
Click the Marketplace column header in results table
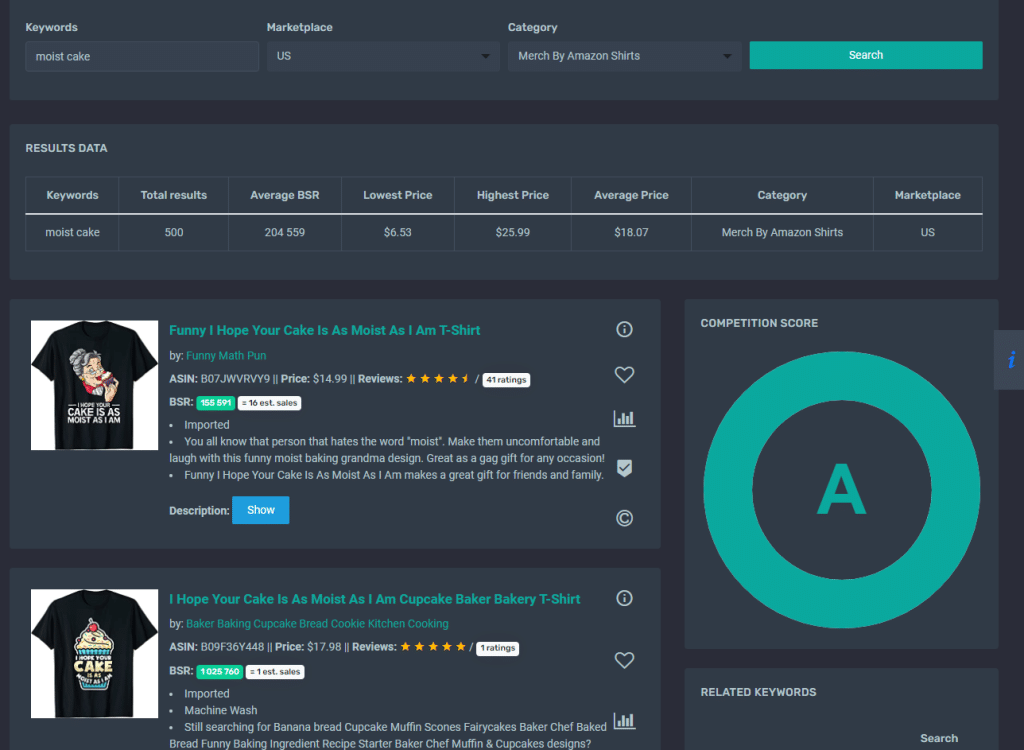tap(927, 195)
